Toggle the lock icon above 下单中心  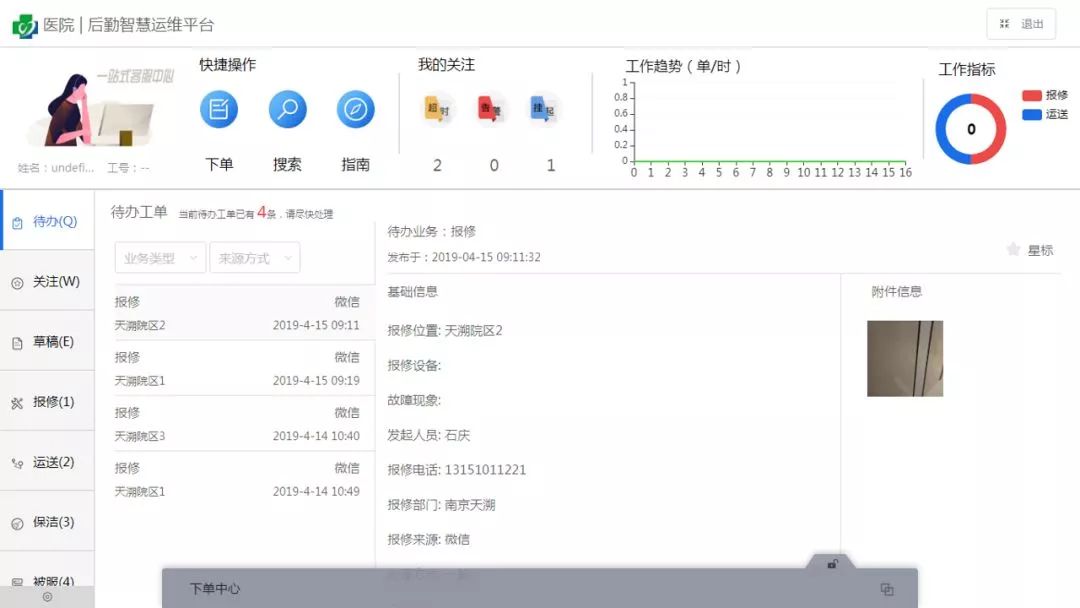831,565
